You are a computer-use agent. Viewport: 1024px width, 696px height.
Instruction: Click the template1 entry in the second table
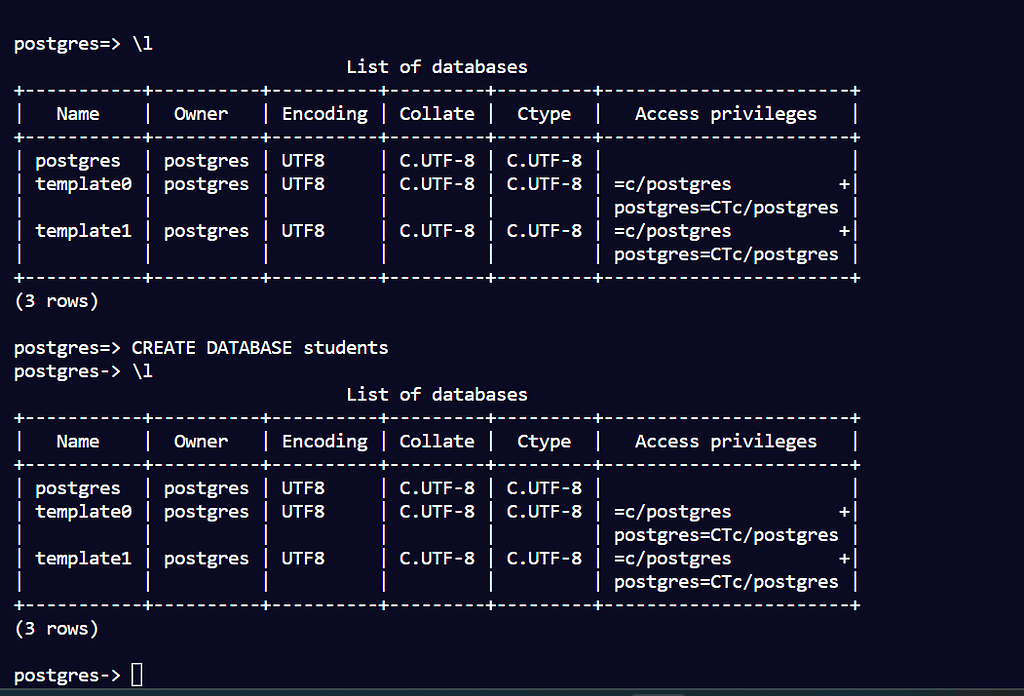[84, 558]
